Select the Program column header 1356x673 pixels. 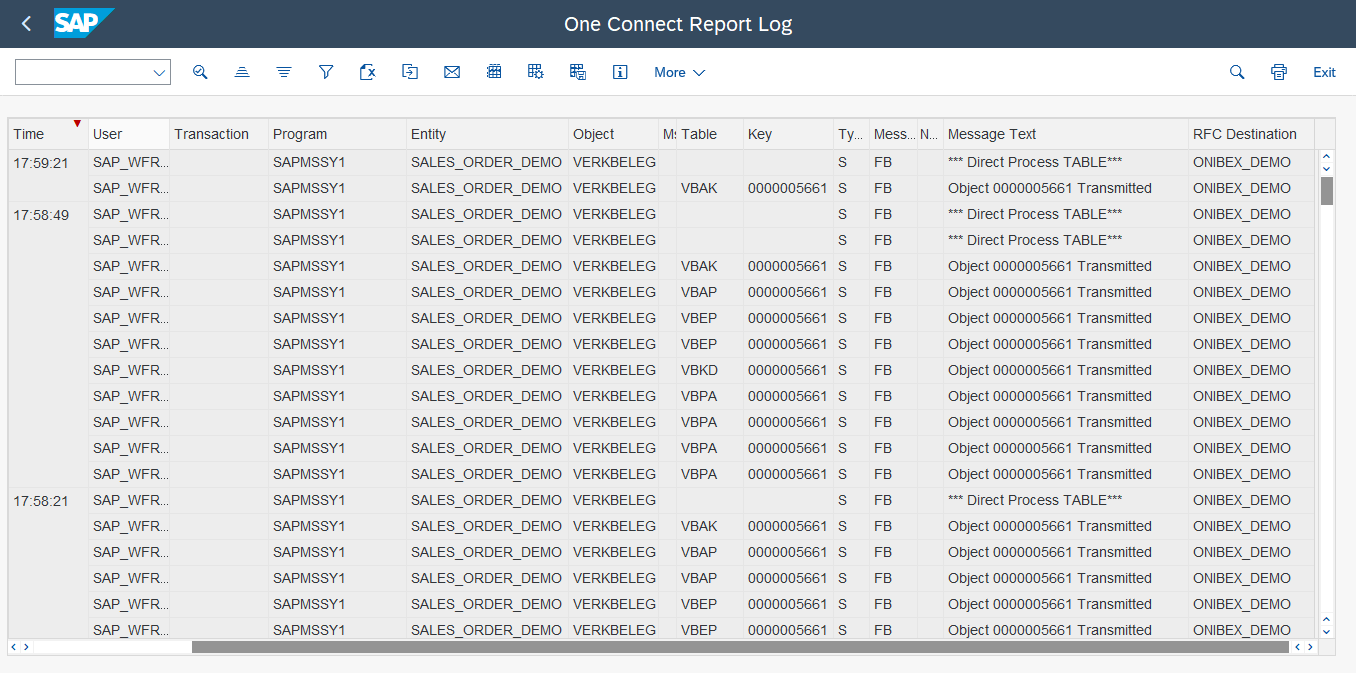(x=337, y=134)
